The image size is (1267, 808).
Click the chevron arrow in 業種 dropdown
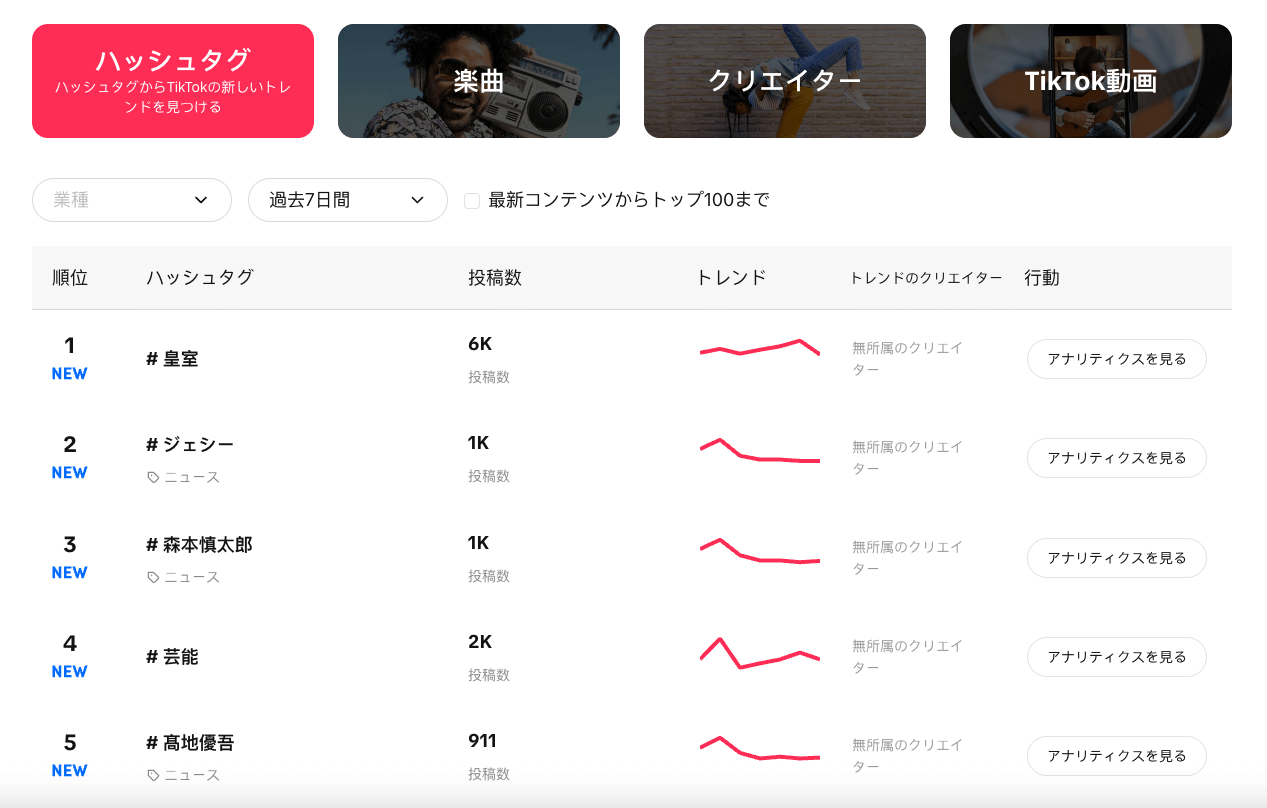[201, 200]
